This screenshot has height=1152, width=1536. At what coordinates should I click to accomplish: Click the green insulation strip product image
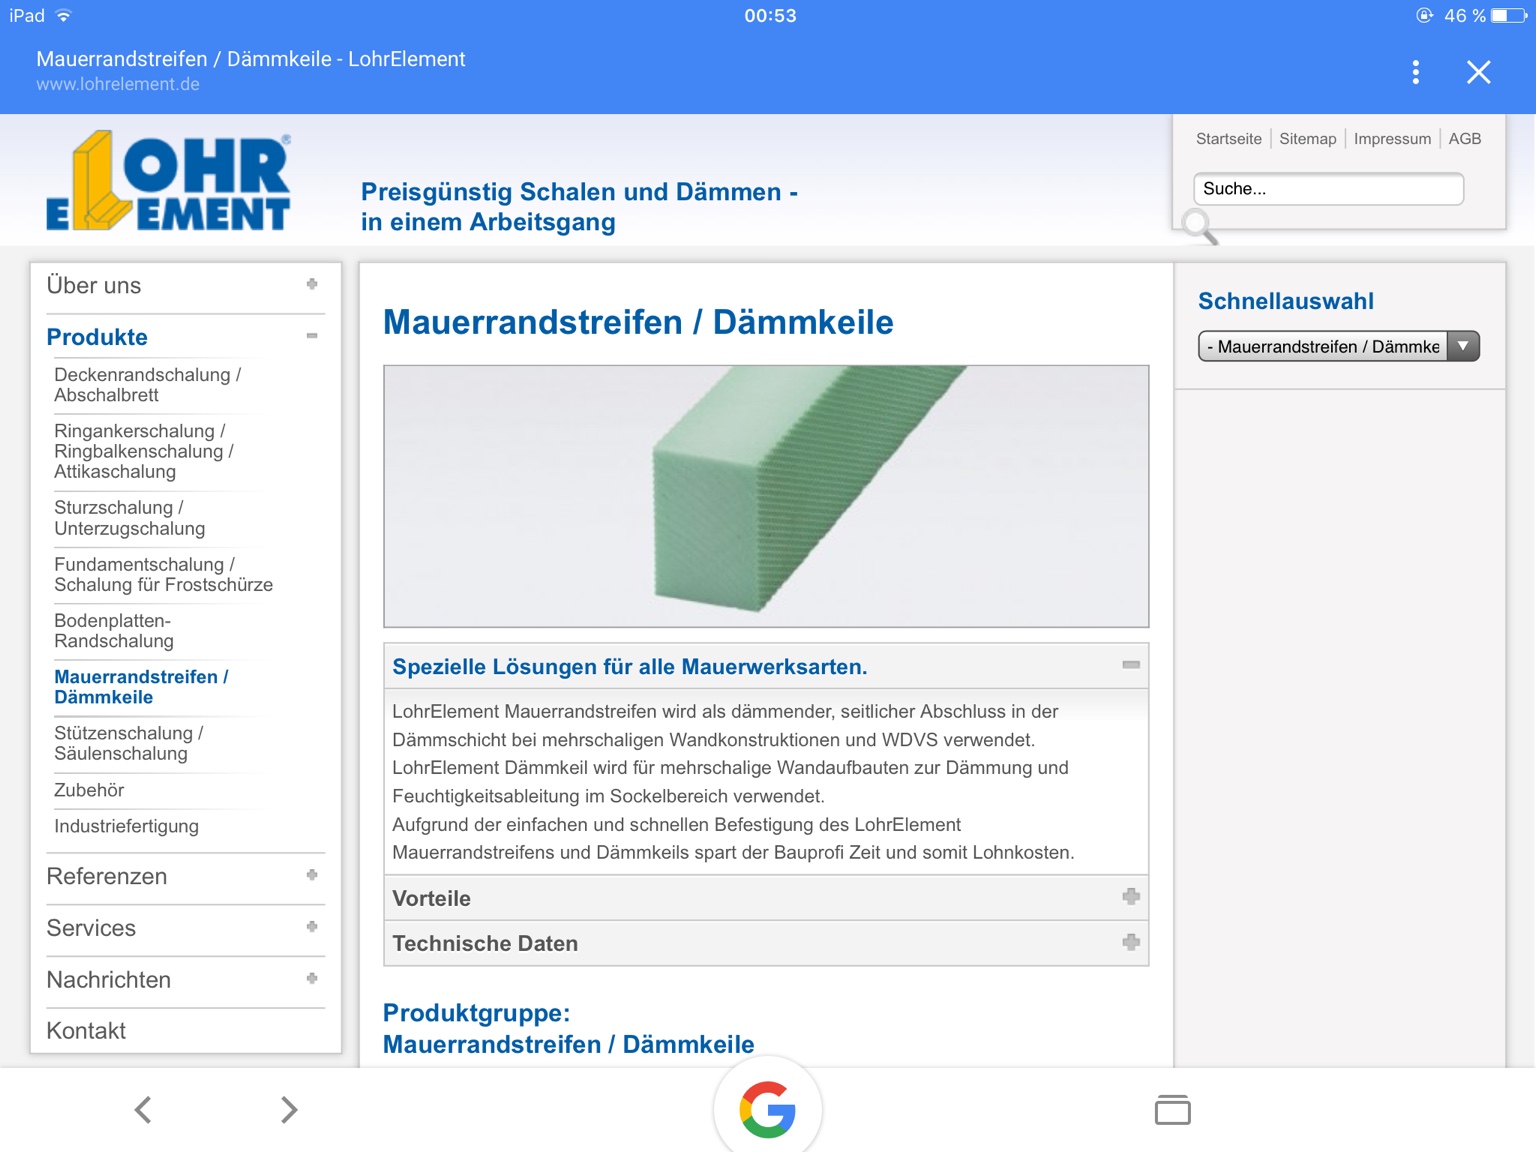(x=766, y=496)
